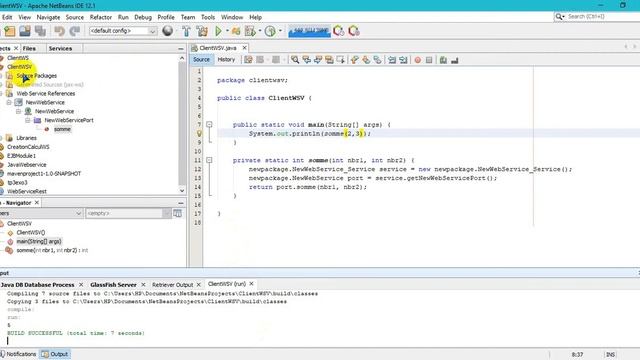The height and width of the screenshot is (360, 640).
Task: Run the project with green play icon
Action: 218,31
